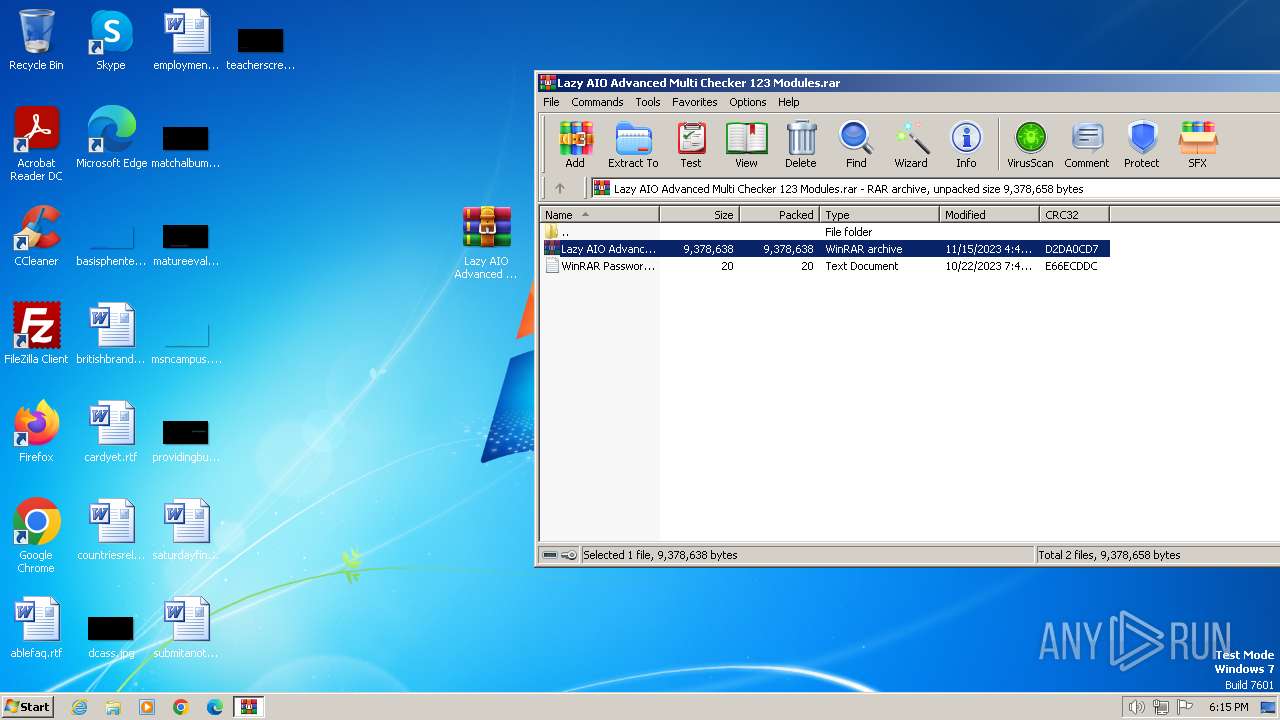Open Chrome from the taskbar
Screen dimensions: 1280x720
click(x=181, y=707)
